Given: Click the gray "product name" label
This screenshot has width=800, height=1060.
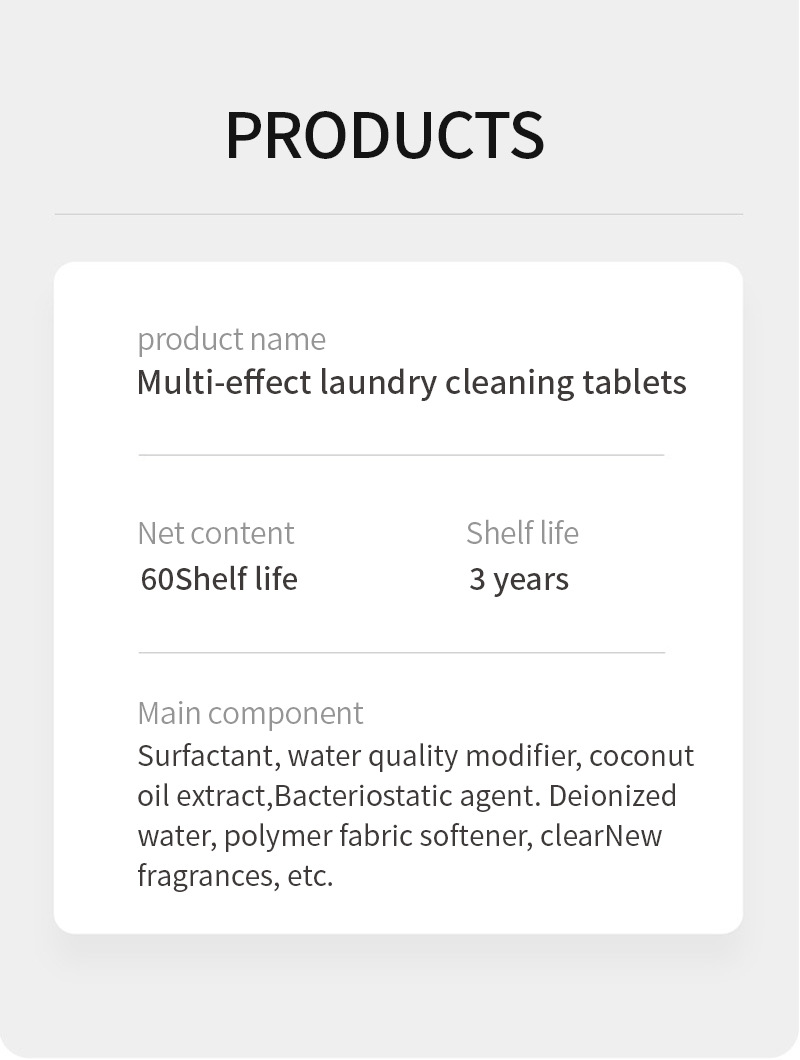Looking at the screenshot, I should click(231, 339).
